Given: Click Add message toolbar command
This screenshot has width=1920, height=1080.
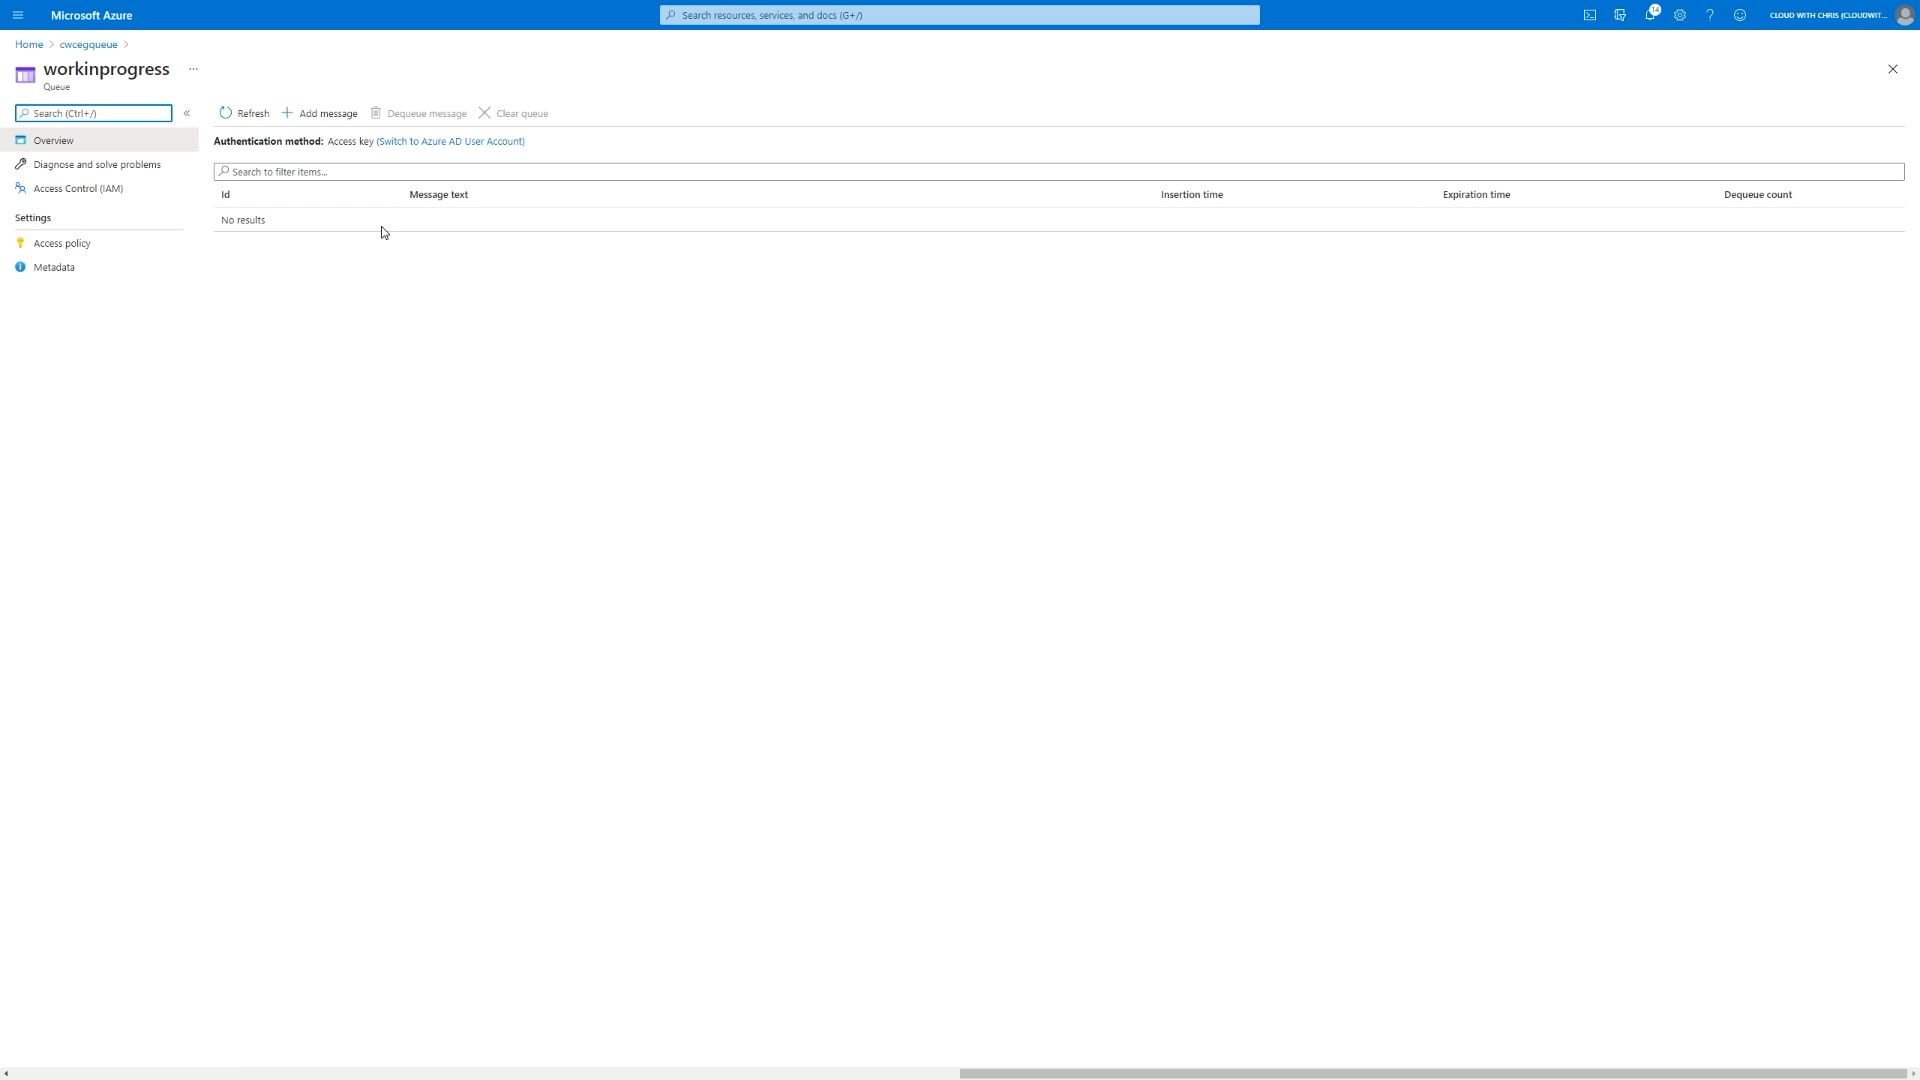Looking at the screenshot, I should (x=319, y=113).
